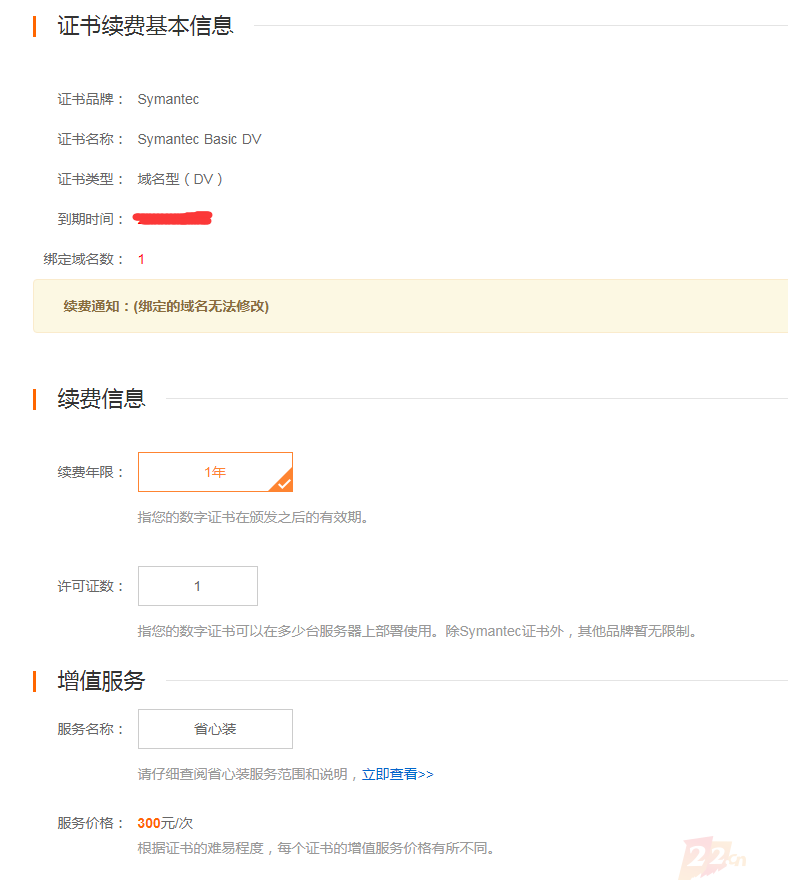
Task: Click the 许可证数 description mentioning Symantec证书
Action: [418, 631]
